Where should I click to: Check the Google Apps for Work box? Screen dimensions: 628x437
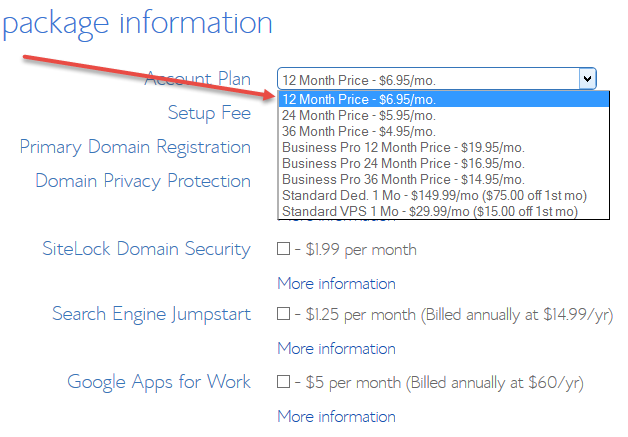[x=284, y=382]
